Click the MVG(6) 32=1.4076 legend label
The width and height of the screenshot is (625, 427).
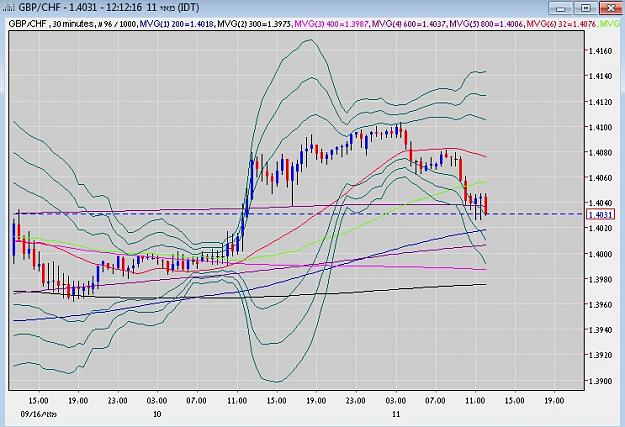tap(562, 24)
